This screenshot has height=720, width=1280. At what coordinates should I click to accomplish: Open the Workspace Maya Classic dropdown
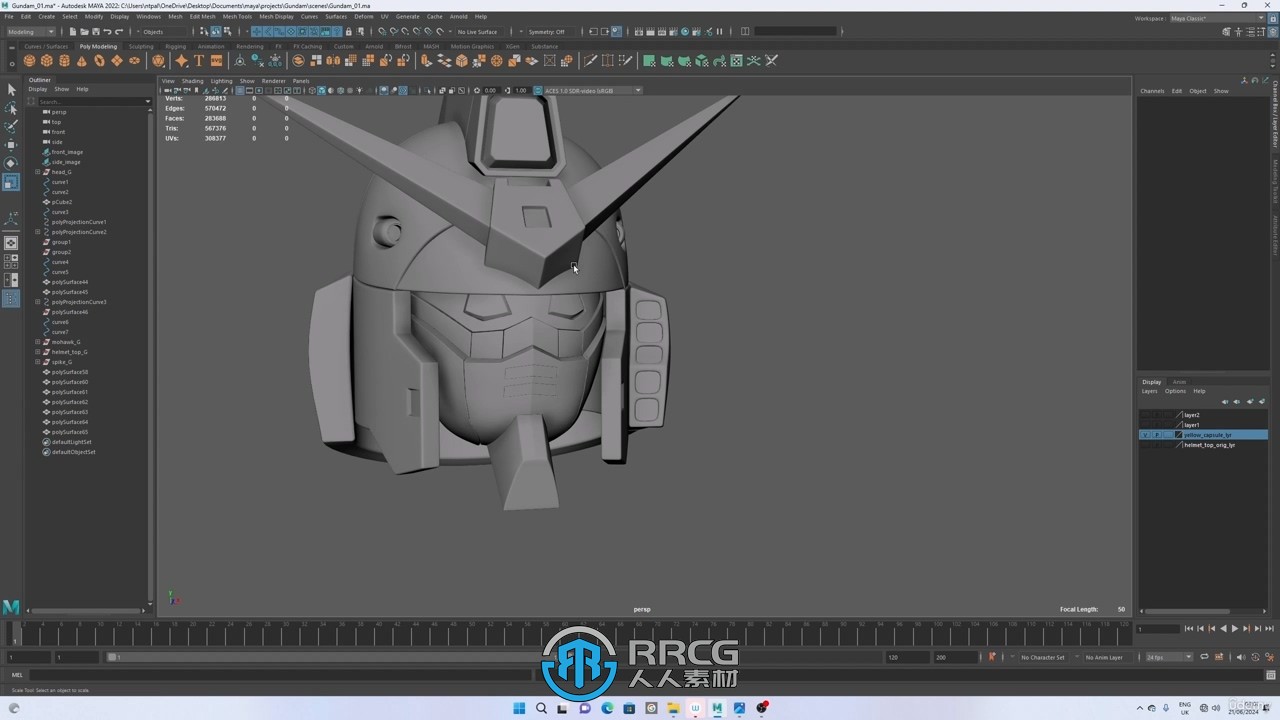click(1217, 18)
